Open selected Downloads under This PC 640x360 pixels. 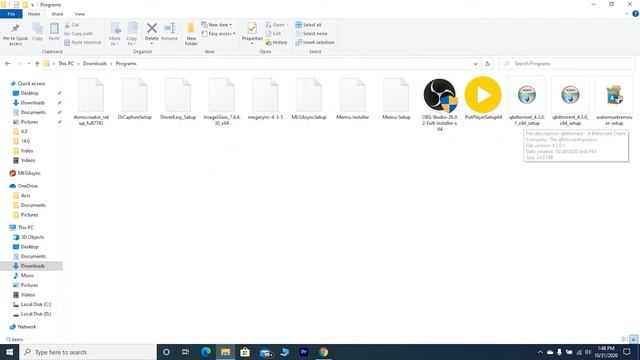point(31,266)
